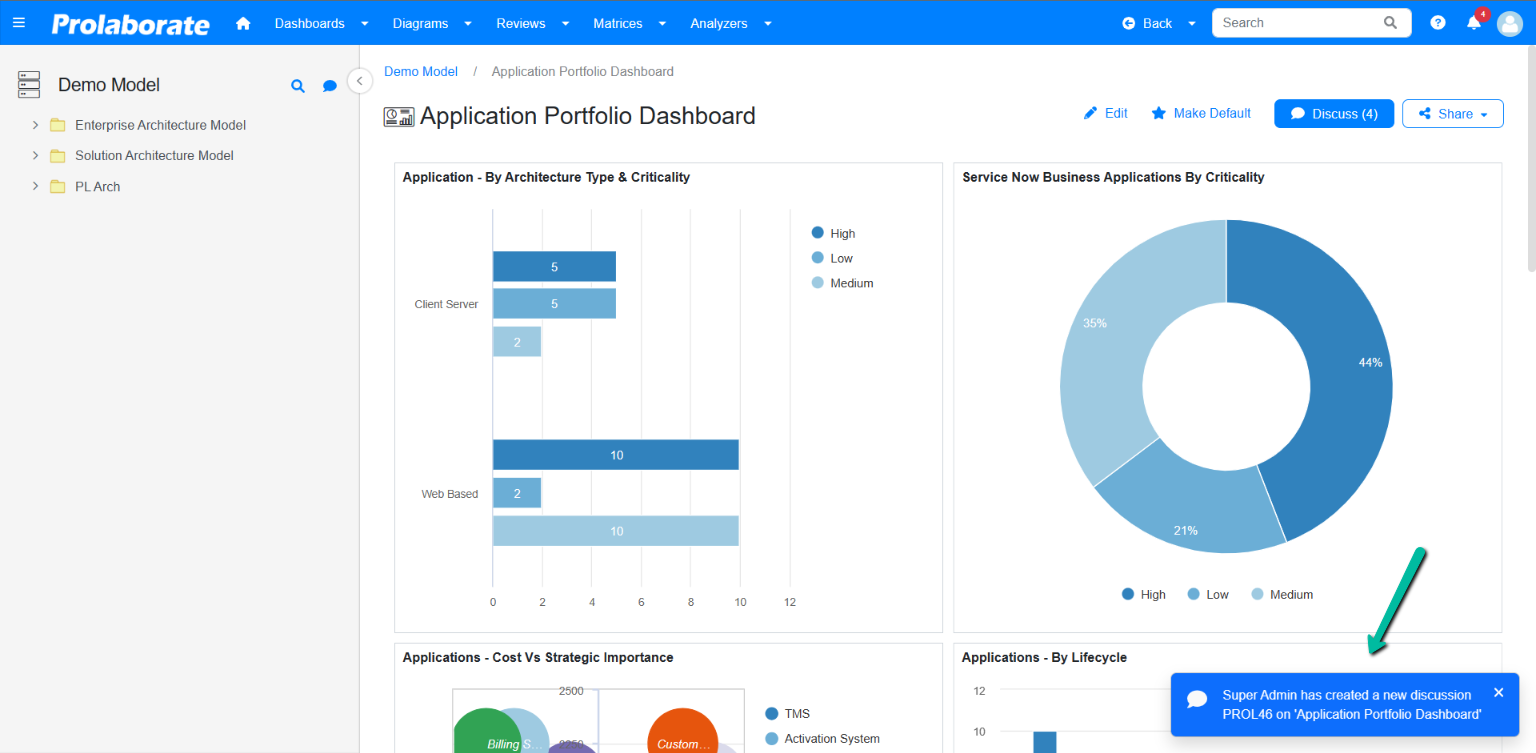
Task: Open the Enterprise Architecture Model folder label
Action: pos(160,125)
